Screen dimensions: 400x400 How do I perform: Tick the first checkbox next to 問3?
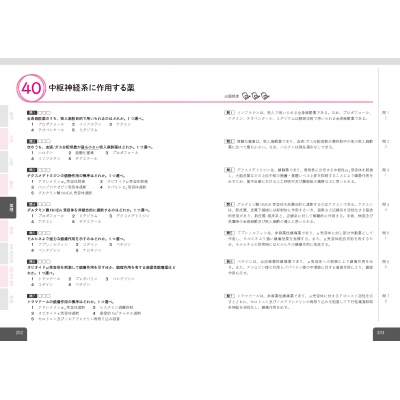tap(40, 170)
